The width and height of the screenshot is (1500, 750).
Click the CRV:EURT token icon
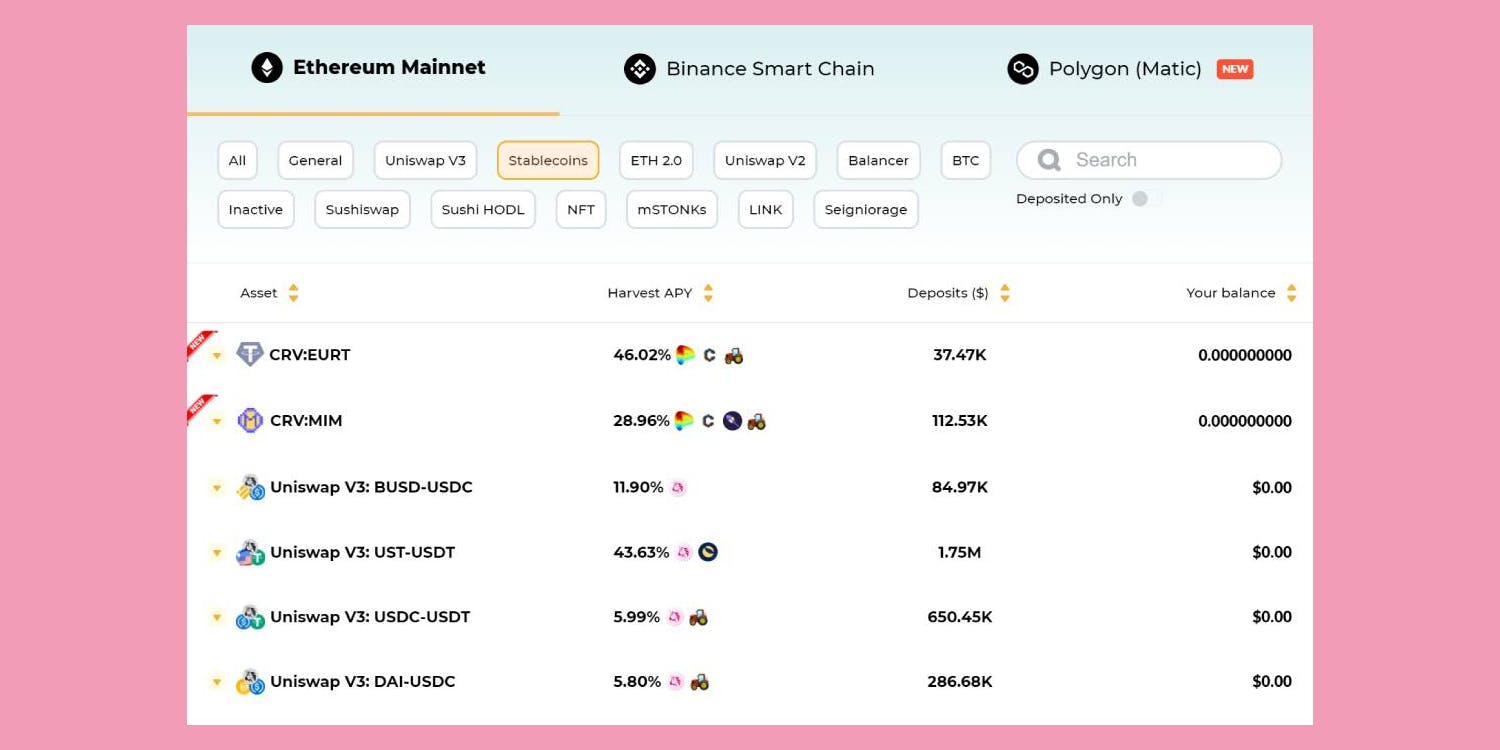point(250,354)
